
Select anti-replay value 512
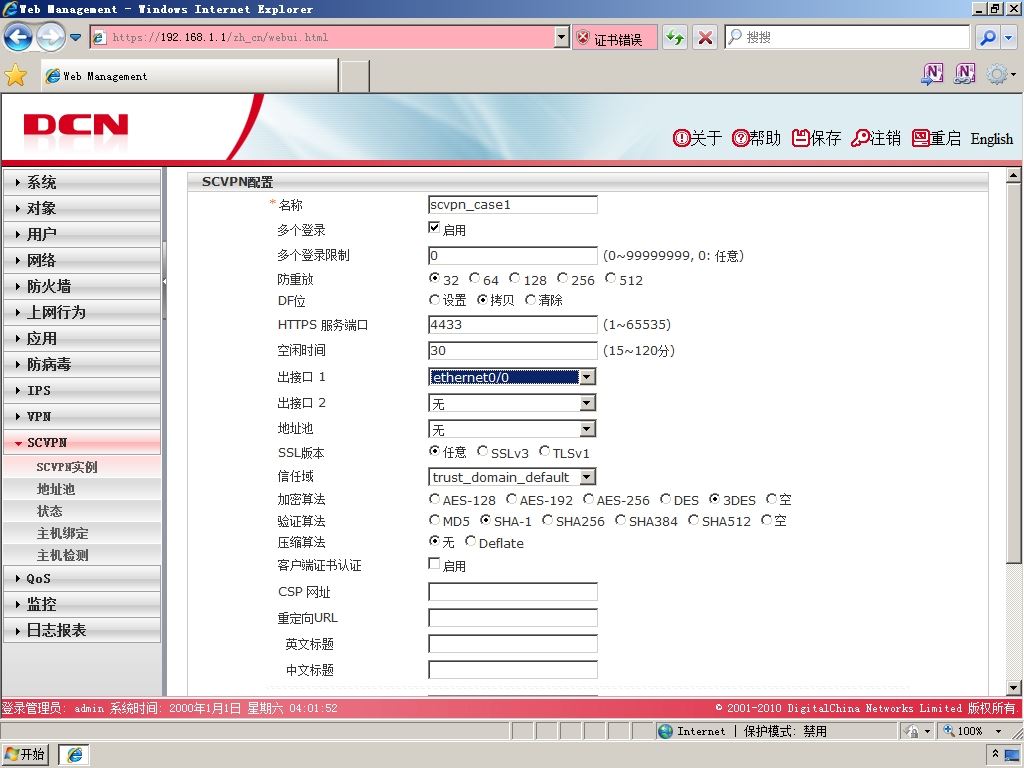[x=610, y=278]
